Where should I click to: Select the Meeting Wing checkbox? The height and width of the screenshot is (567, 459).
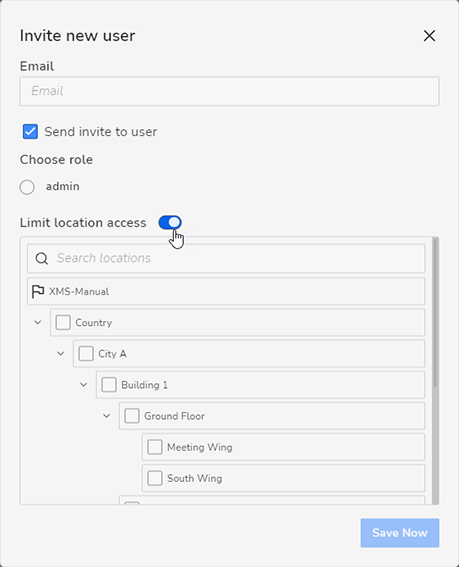pos(155,447)
